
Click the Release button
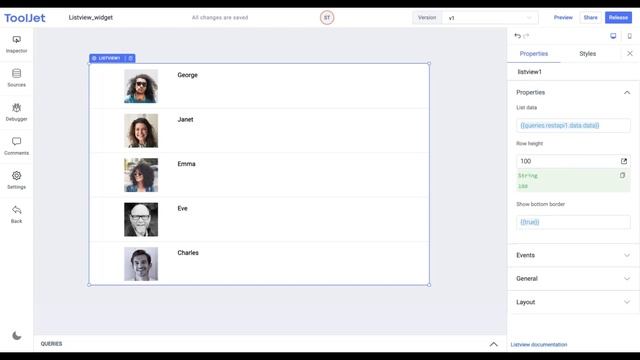pyautogui.click(x=618, y=18)
